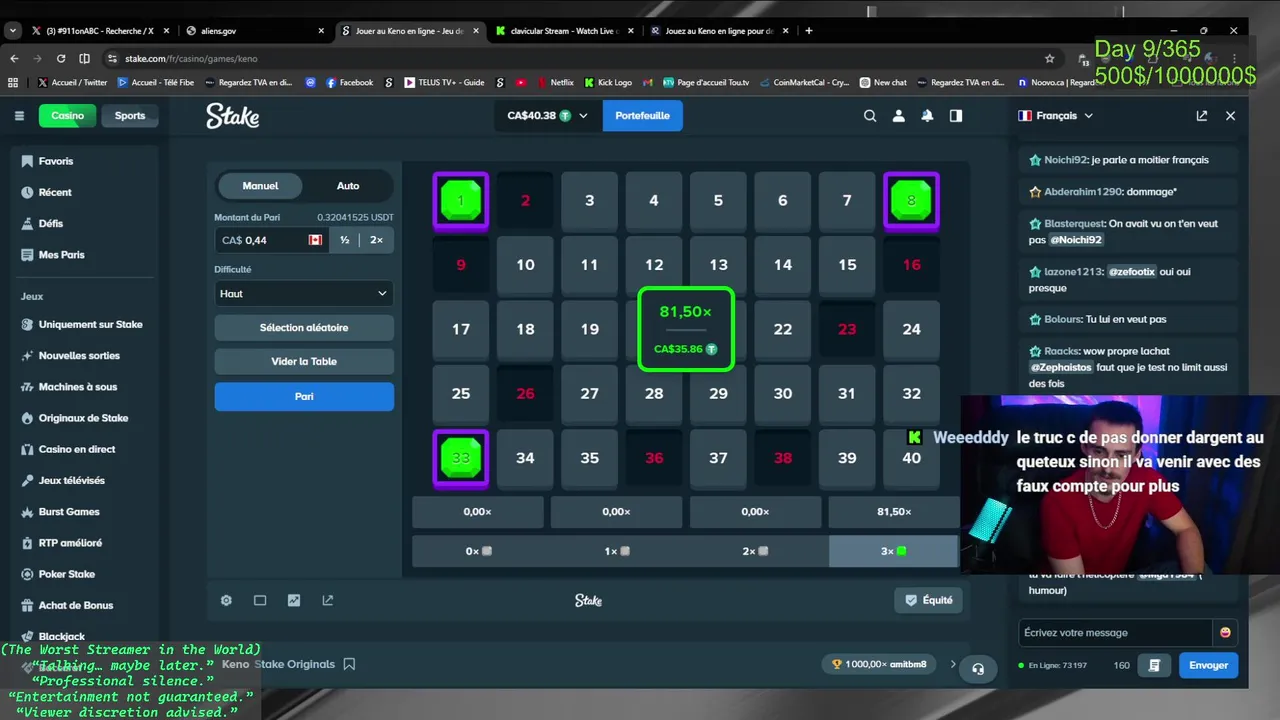Screen dimensions: 1280x720
Task: Open the Stake hamburger sidebar menu
Action: coord(19,116)
